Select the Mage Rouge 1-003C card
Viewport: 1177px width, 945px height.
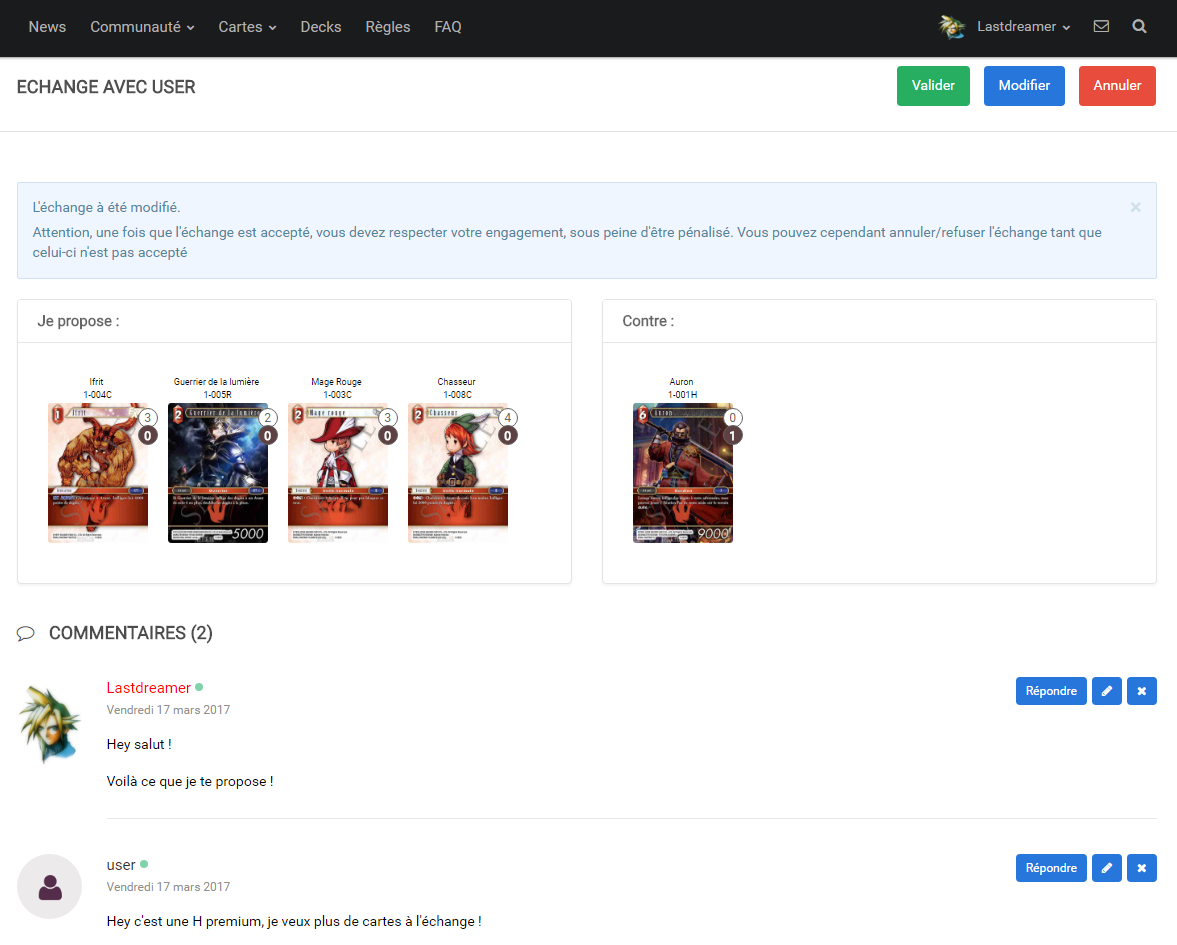[x=338, y=473]
